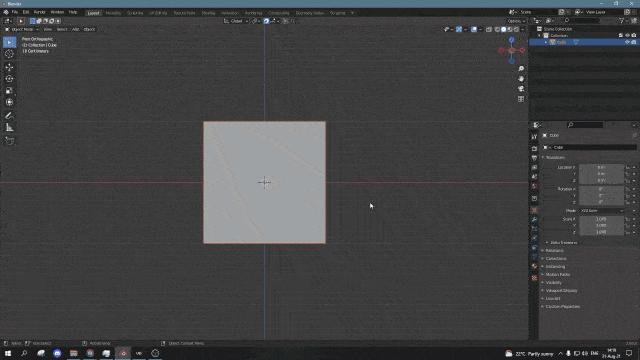Expand the Visibility panel
640x360 pixels.
pyautogui.click(x=552, y=282)
